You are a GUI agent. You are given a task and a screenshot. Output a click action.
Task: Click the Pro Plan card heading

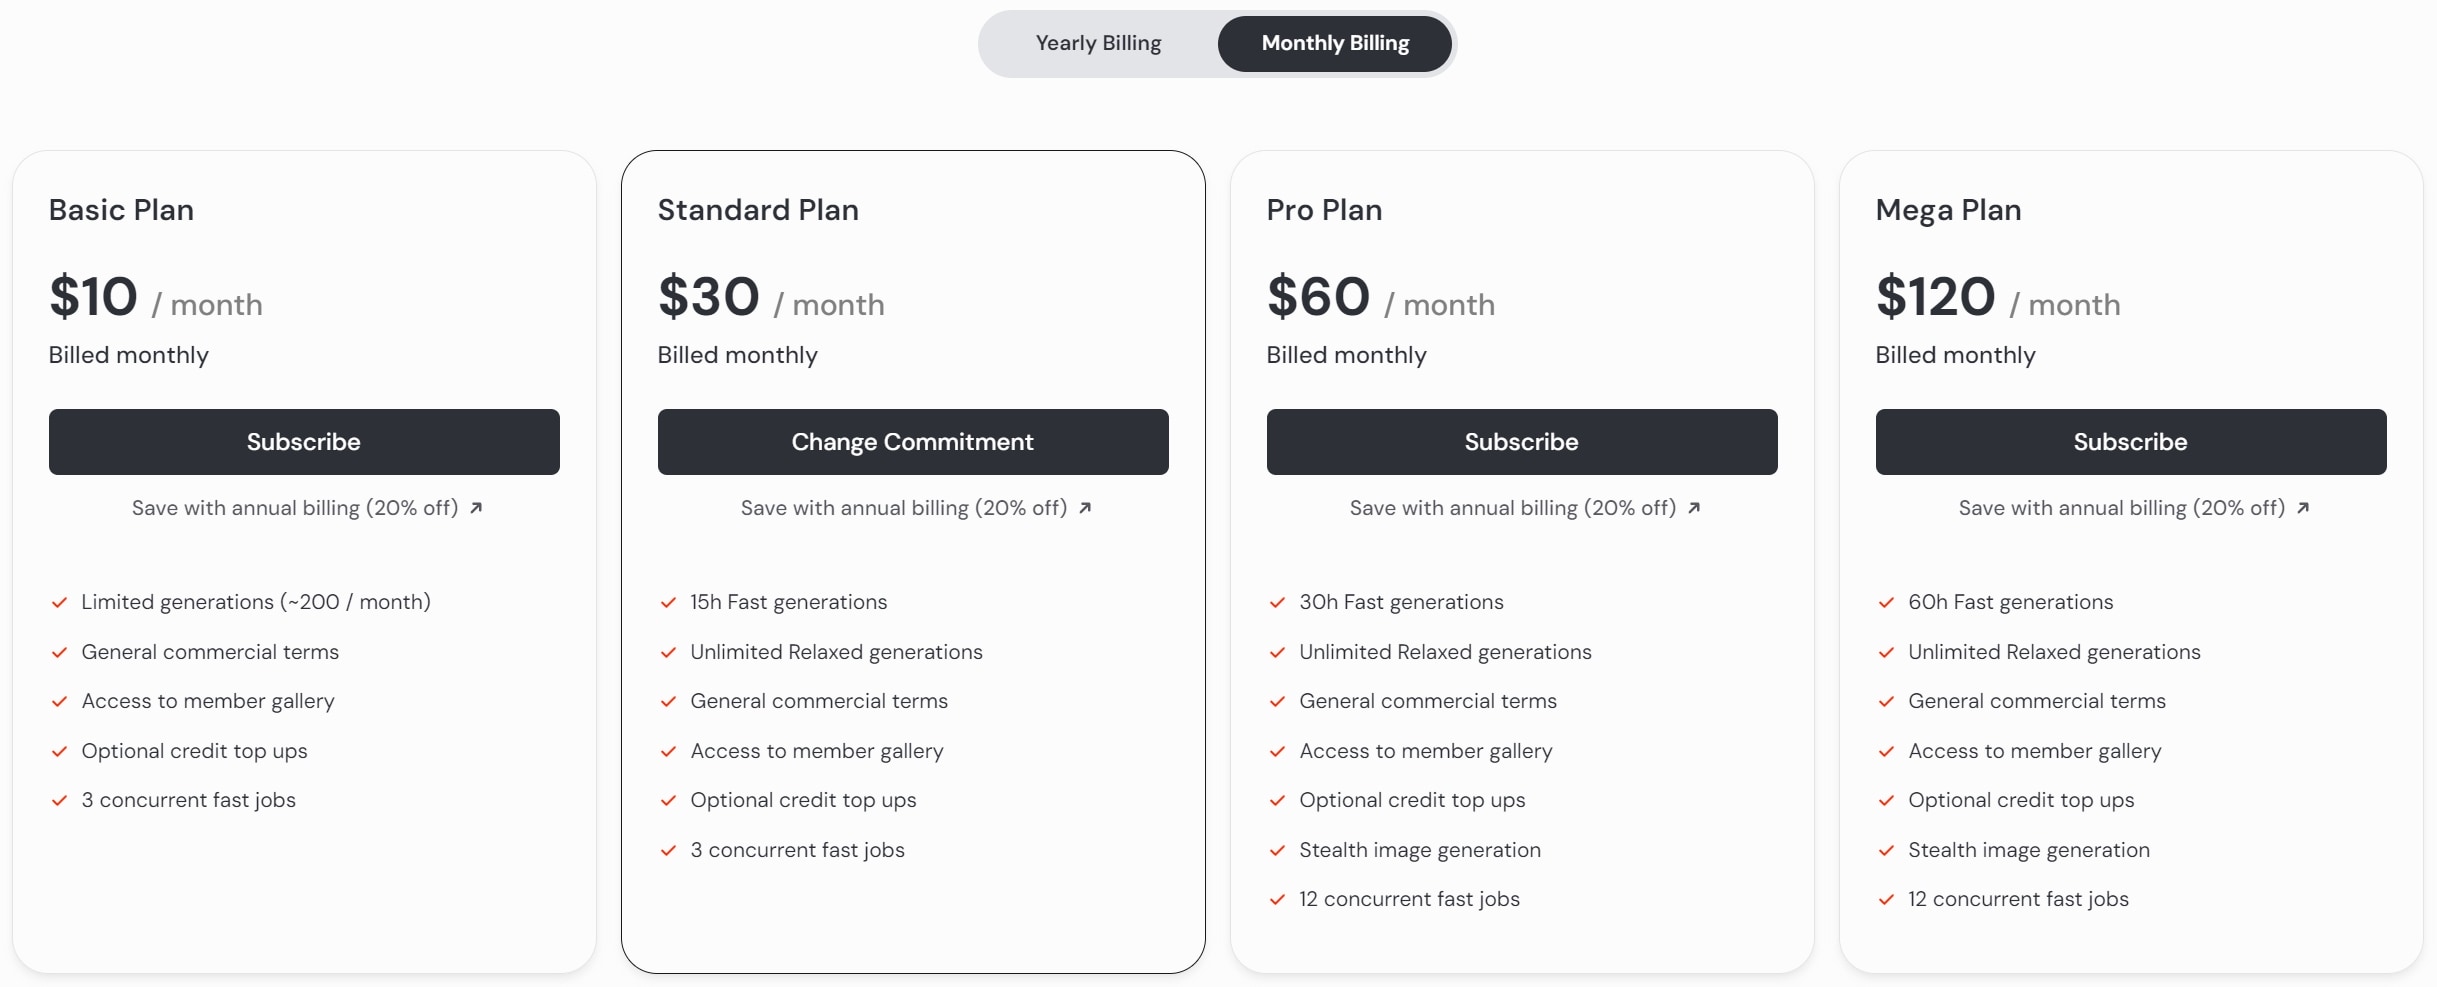(x=1324, y=210)
